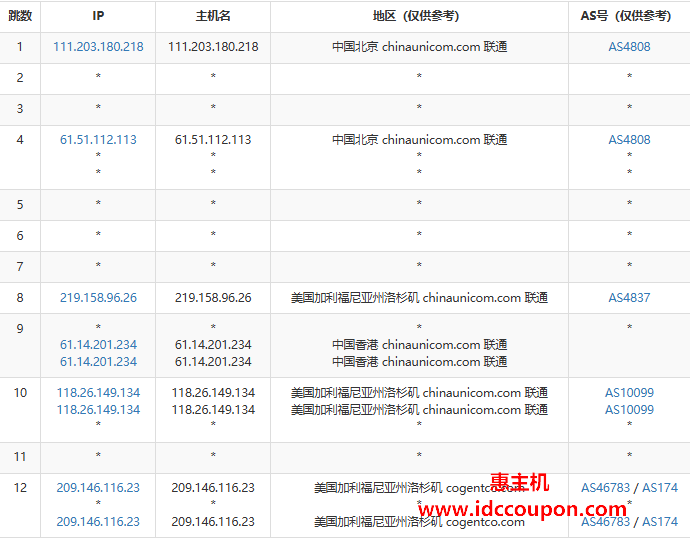The height and width of the screenshot is (539, 690).
Task: Click first 118.26.149.134 IP link in hop 10
Action: tap(98, 393)
